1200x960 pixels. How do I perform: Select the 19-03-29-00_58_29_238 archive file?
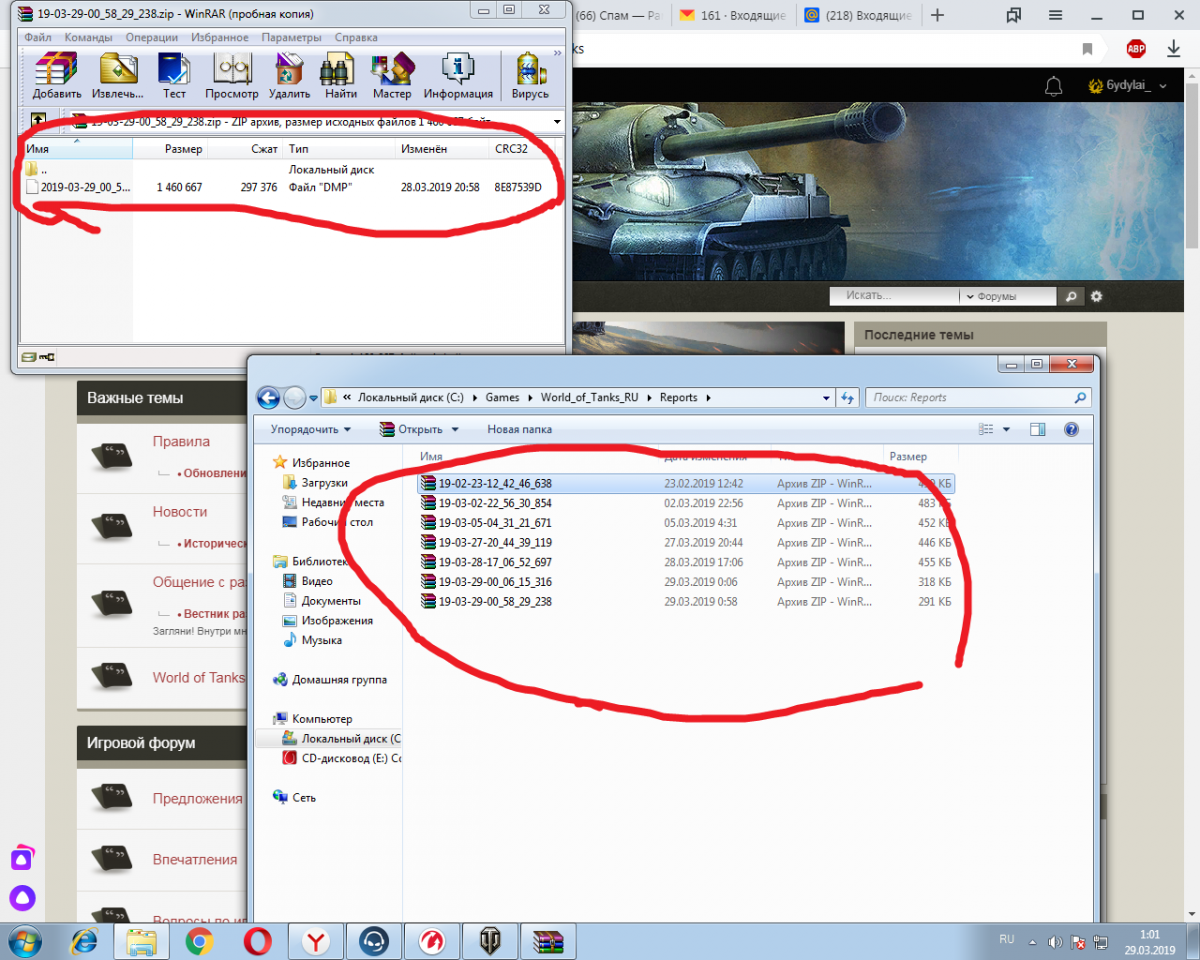[495, 602]
